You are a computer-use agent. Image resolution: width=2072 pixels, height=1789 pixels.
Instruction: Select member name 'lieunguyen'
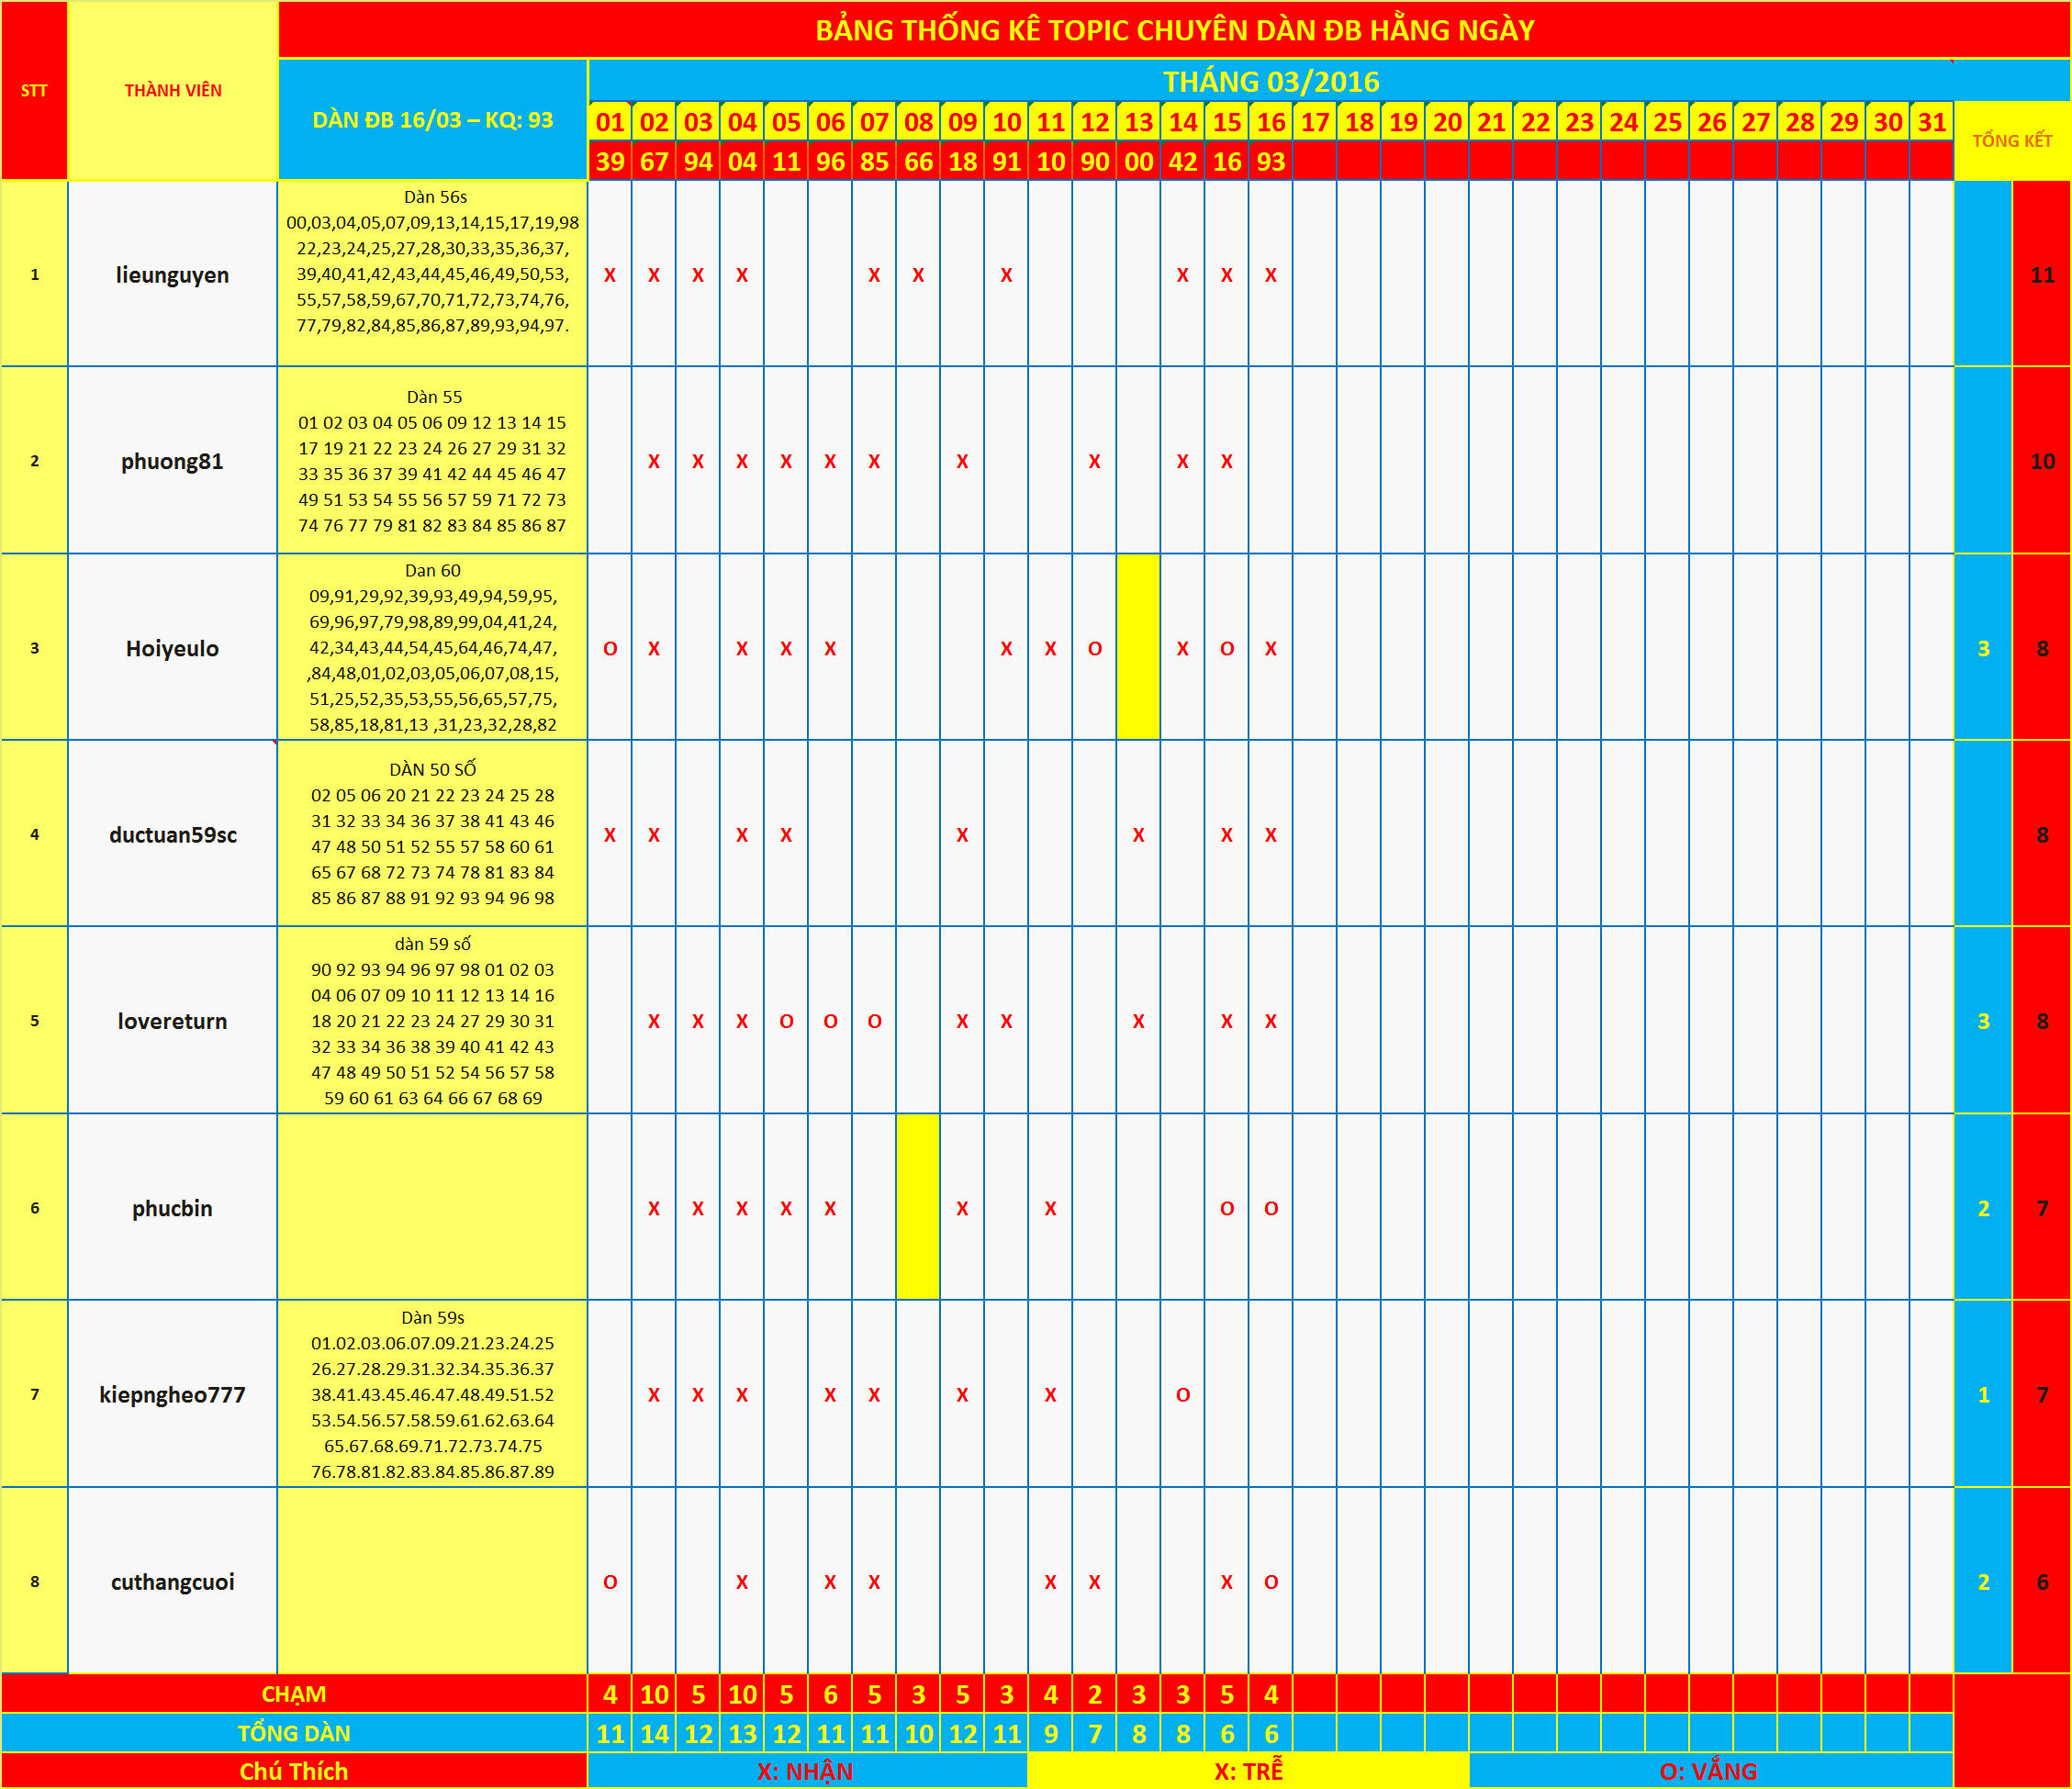click(x=172, y=275)
